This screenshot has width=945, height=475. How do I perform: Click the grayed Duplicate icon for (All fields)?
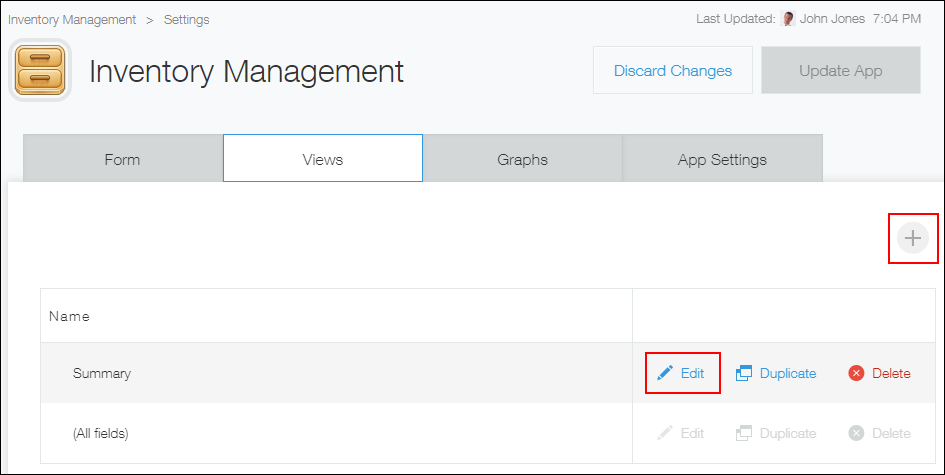pyautogui.click(x=744, y=433)
